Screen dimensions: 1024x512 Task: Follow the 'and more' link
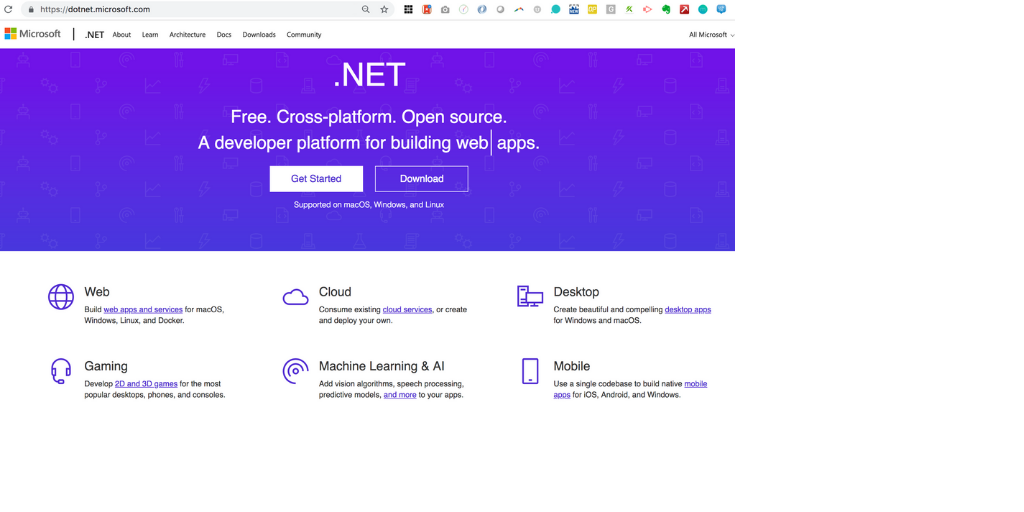[400, 395]
